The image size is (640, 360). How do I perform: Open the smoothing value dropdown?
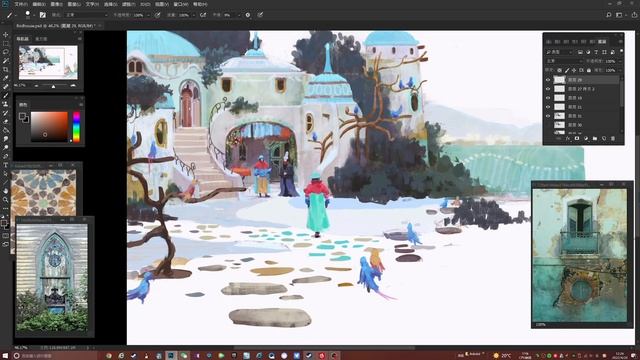239,15
